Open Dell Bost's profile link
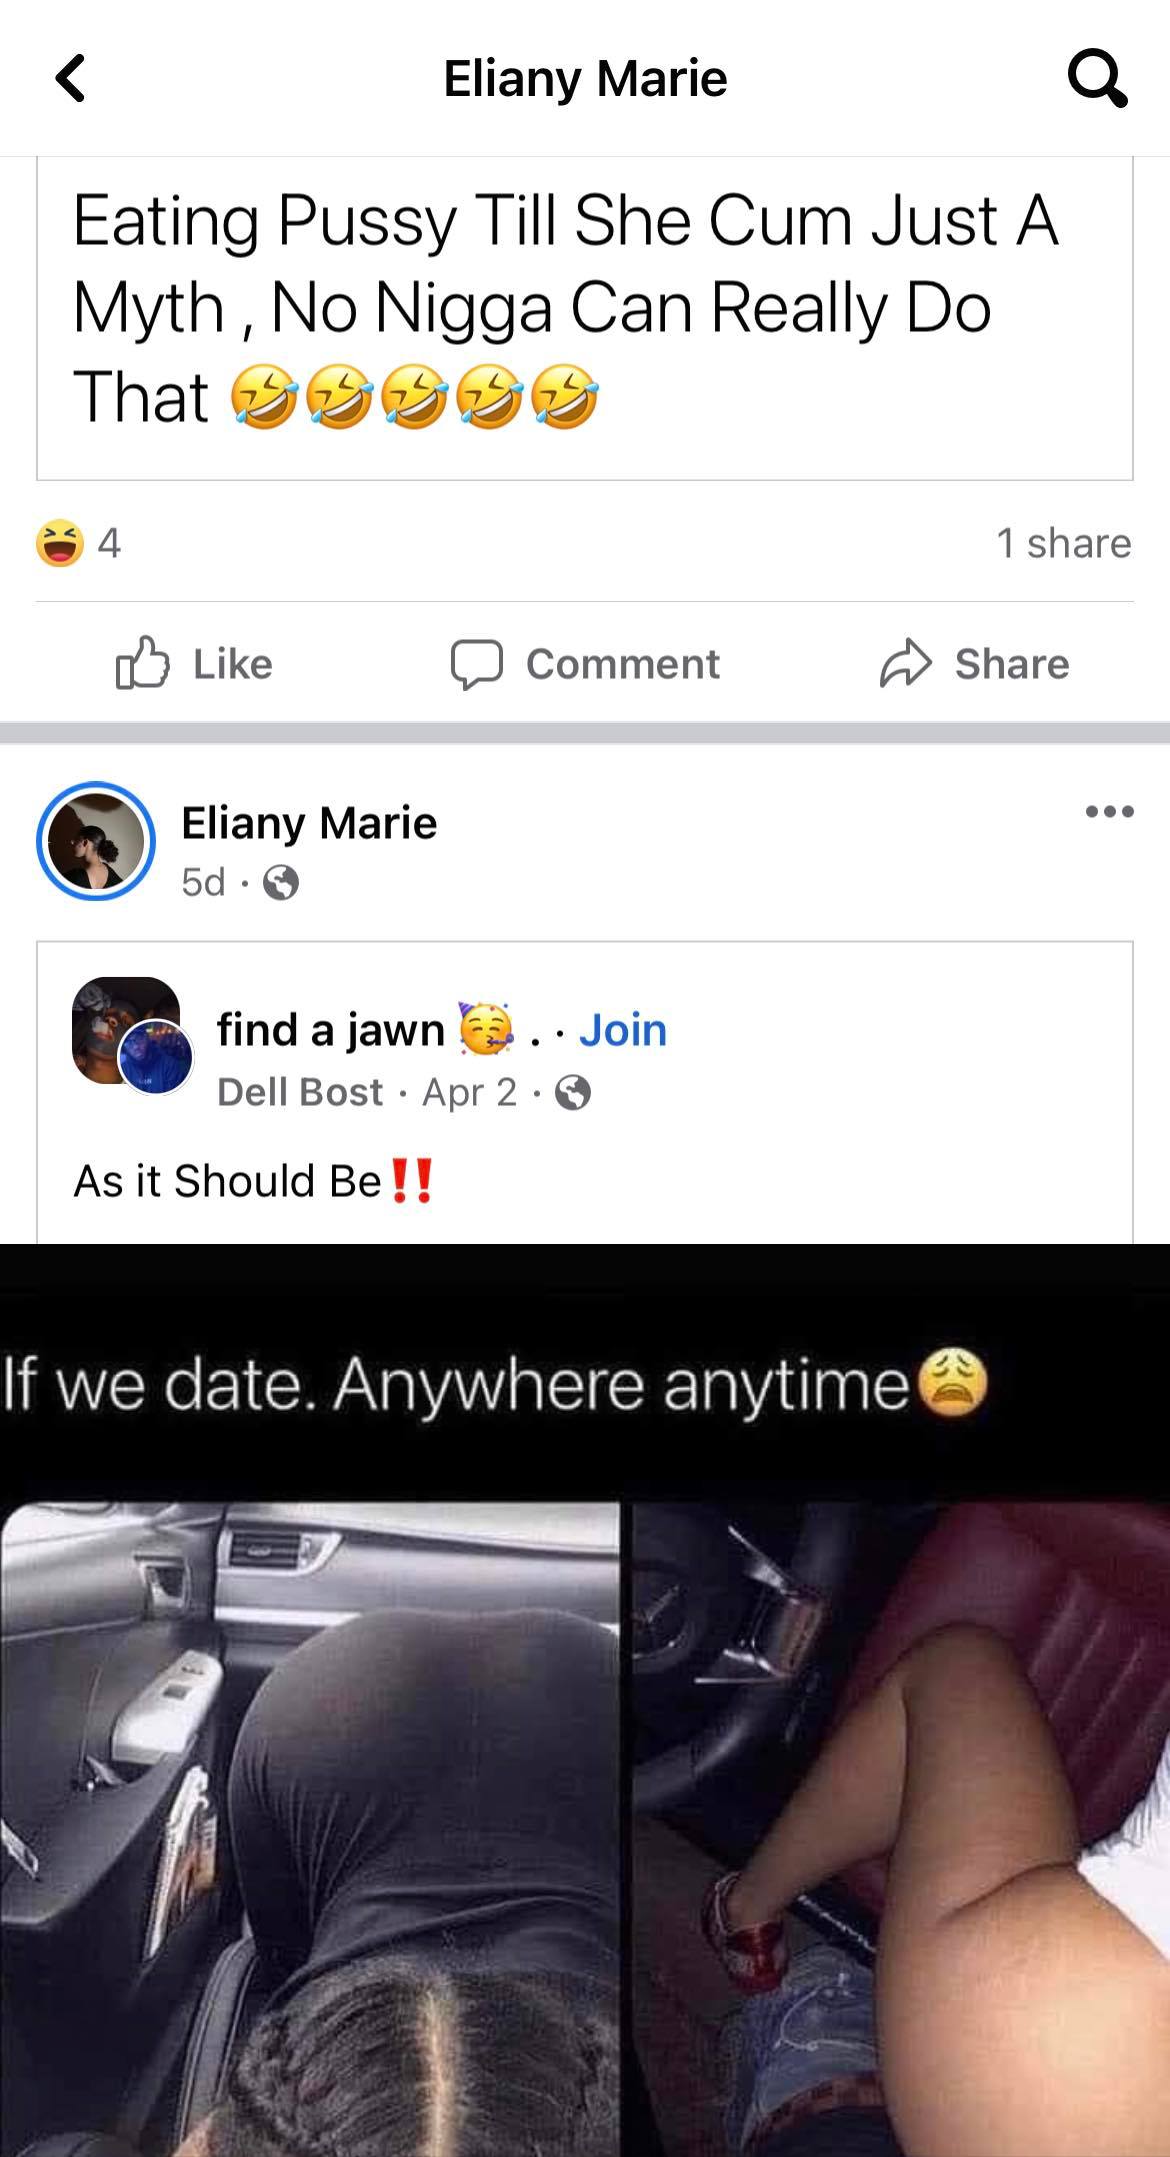Viewport: 1170px width, 2157px height. tap(300, 1092)
